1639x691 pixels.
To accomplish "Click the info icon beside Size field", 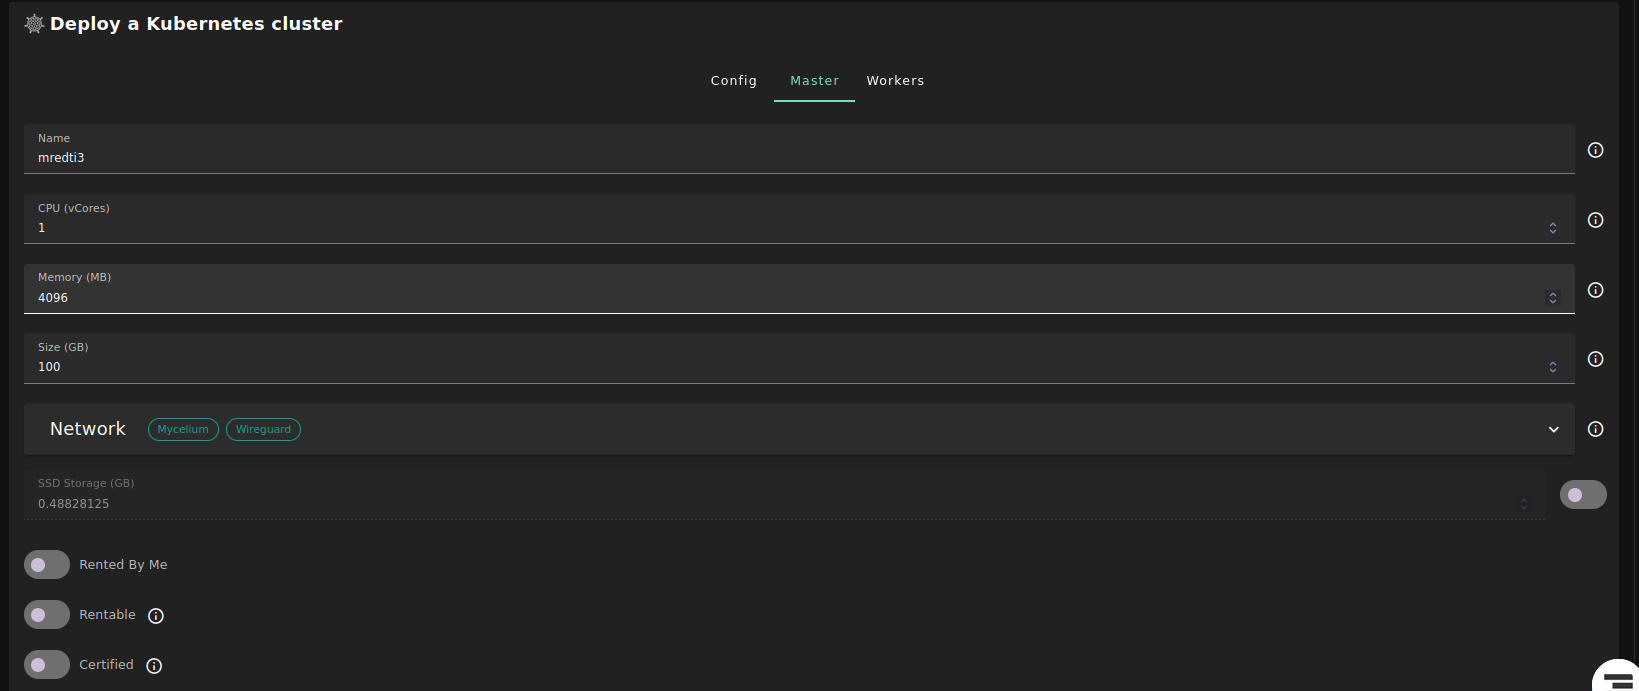I will [1595, 359].
